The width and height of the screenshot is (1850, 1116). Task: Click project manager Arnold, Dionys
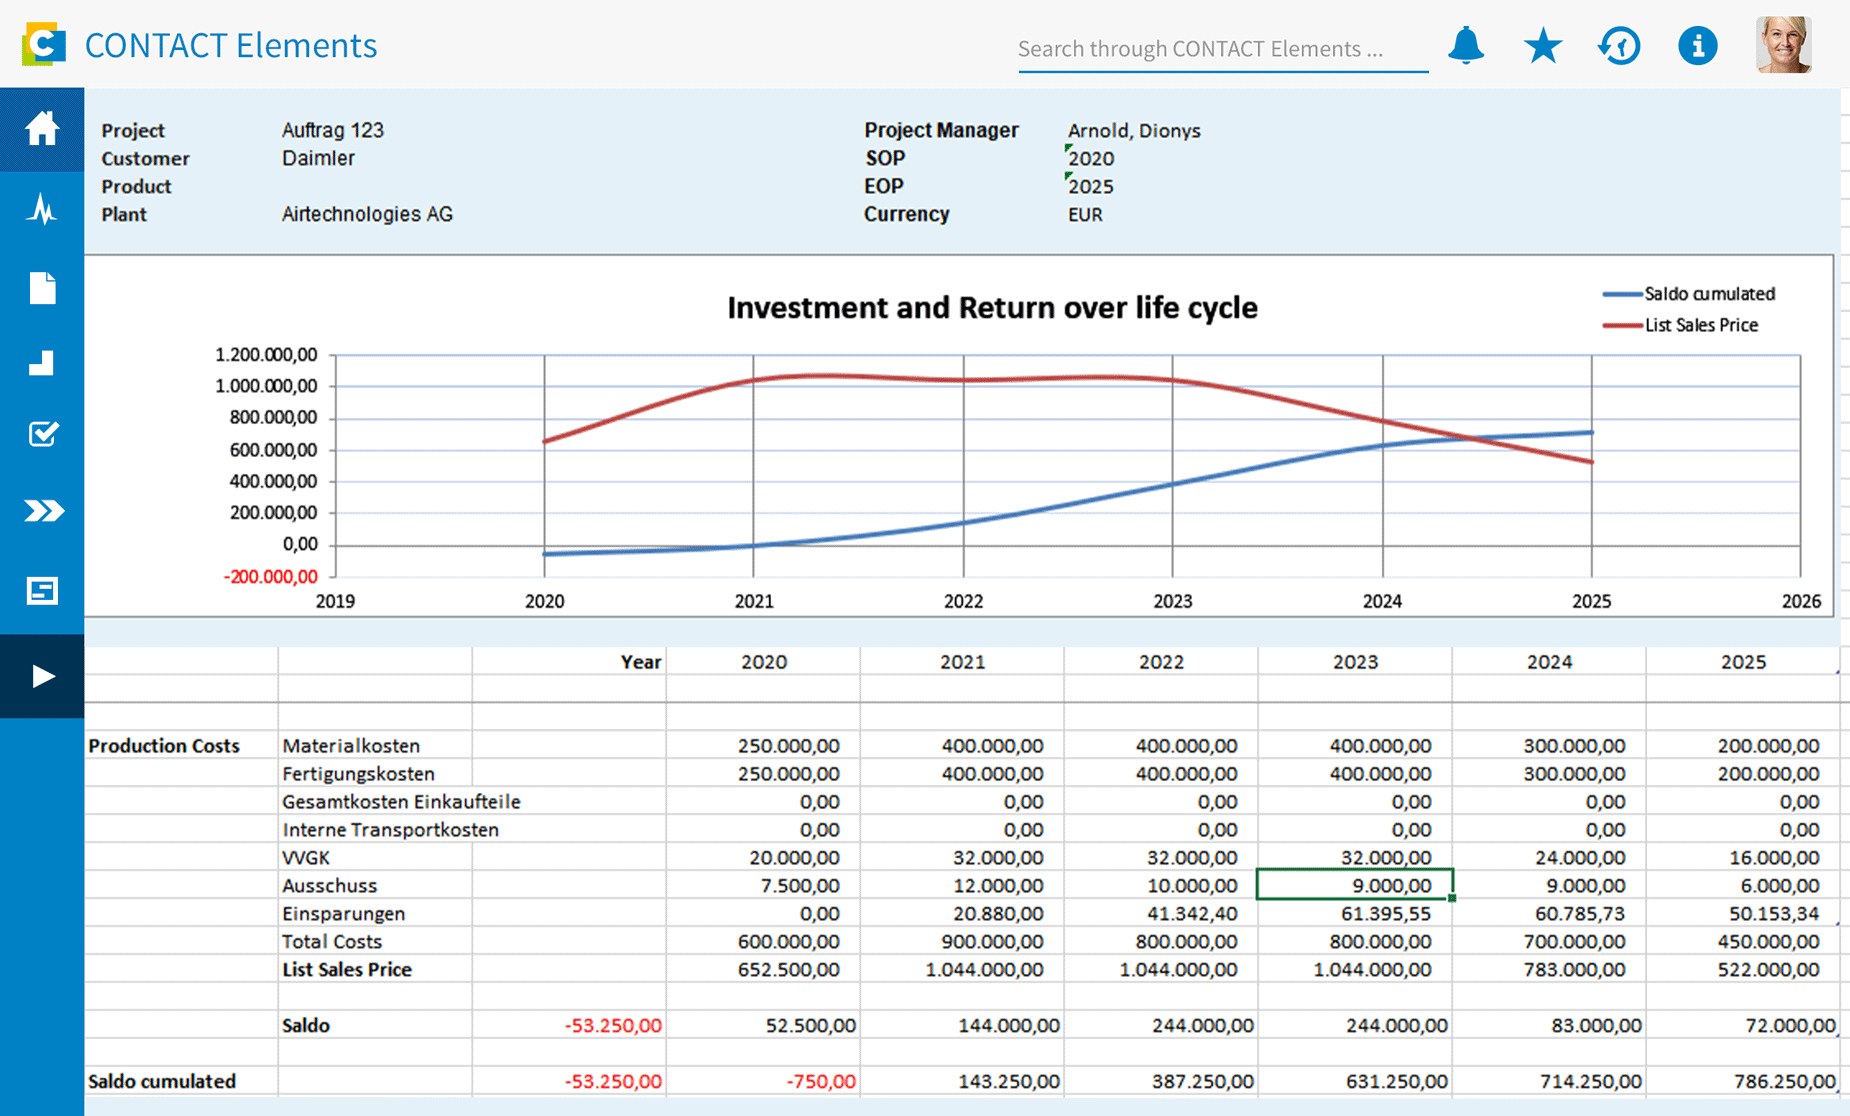click(1134, 130)
